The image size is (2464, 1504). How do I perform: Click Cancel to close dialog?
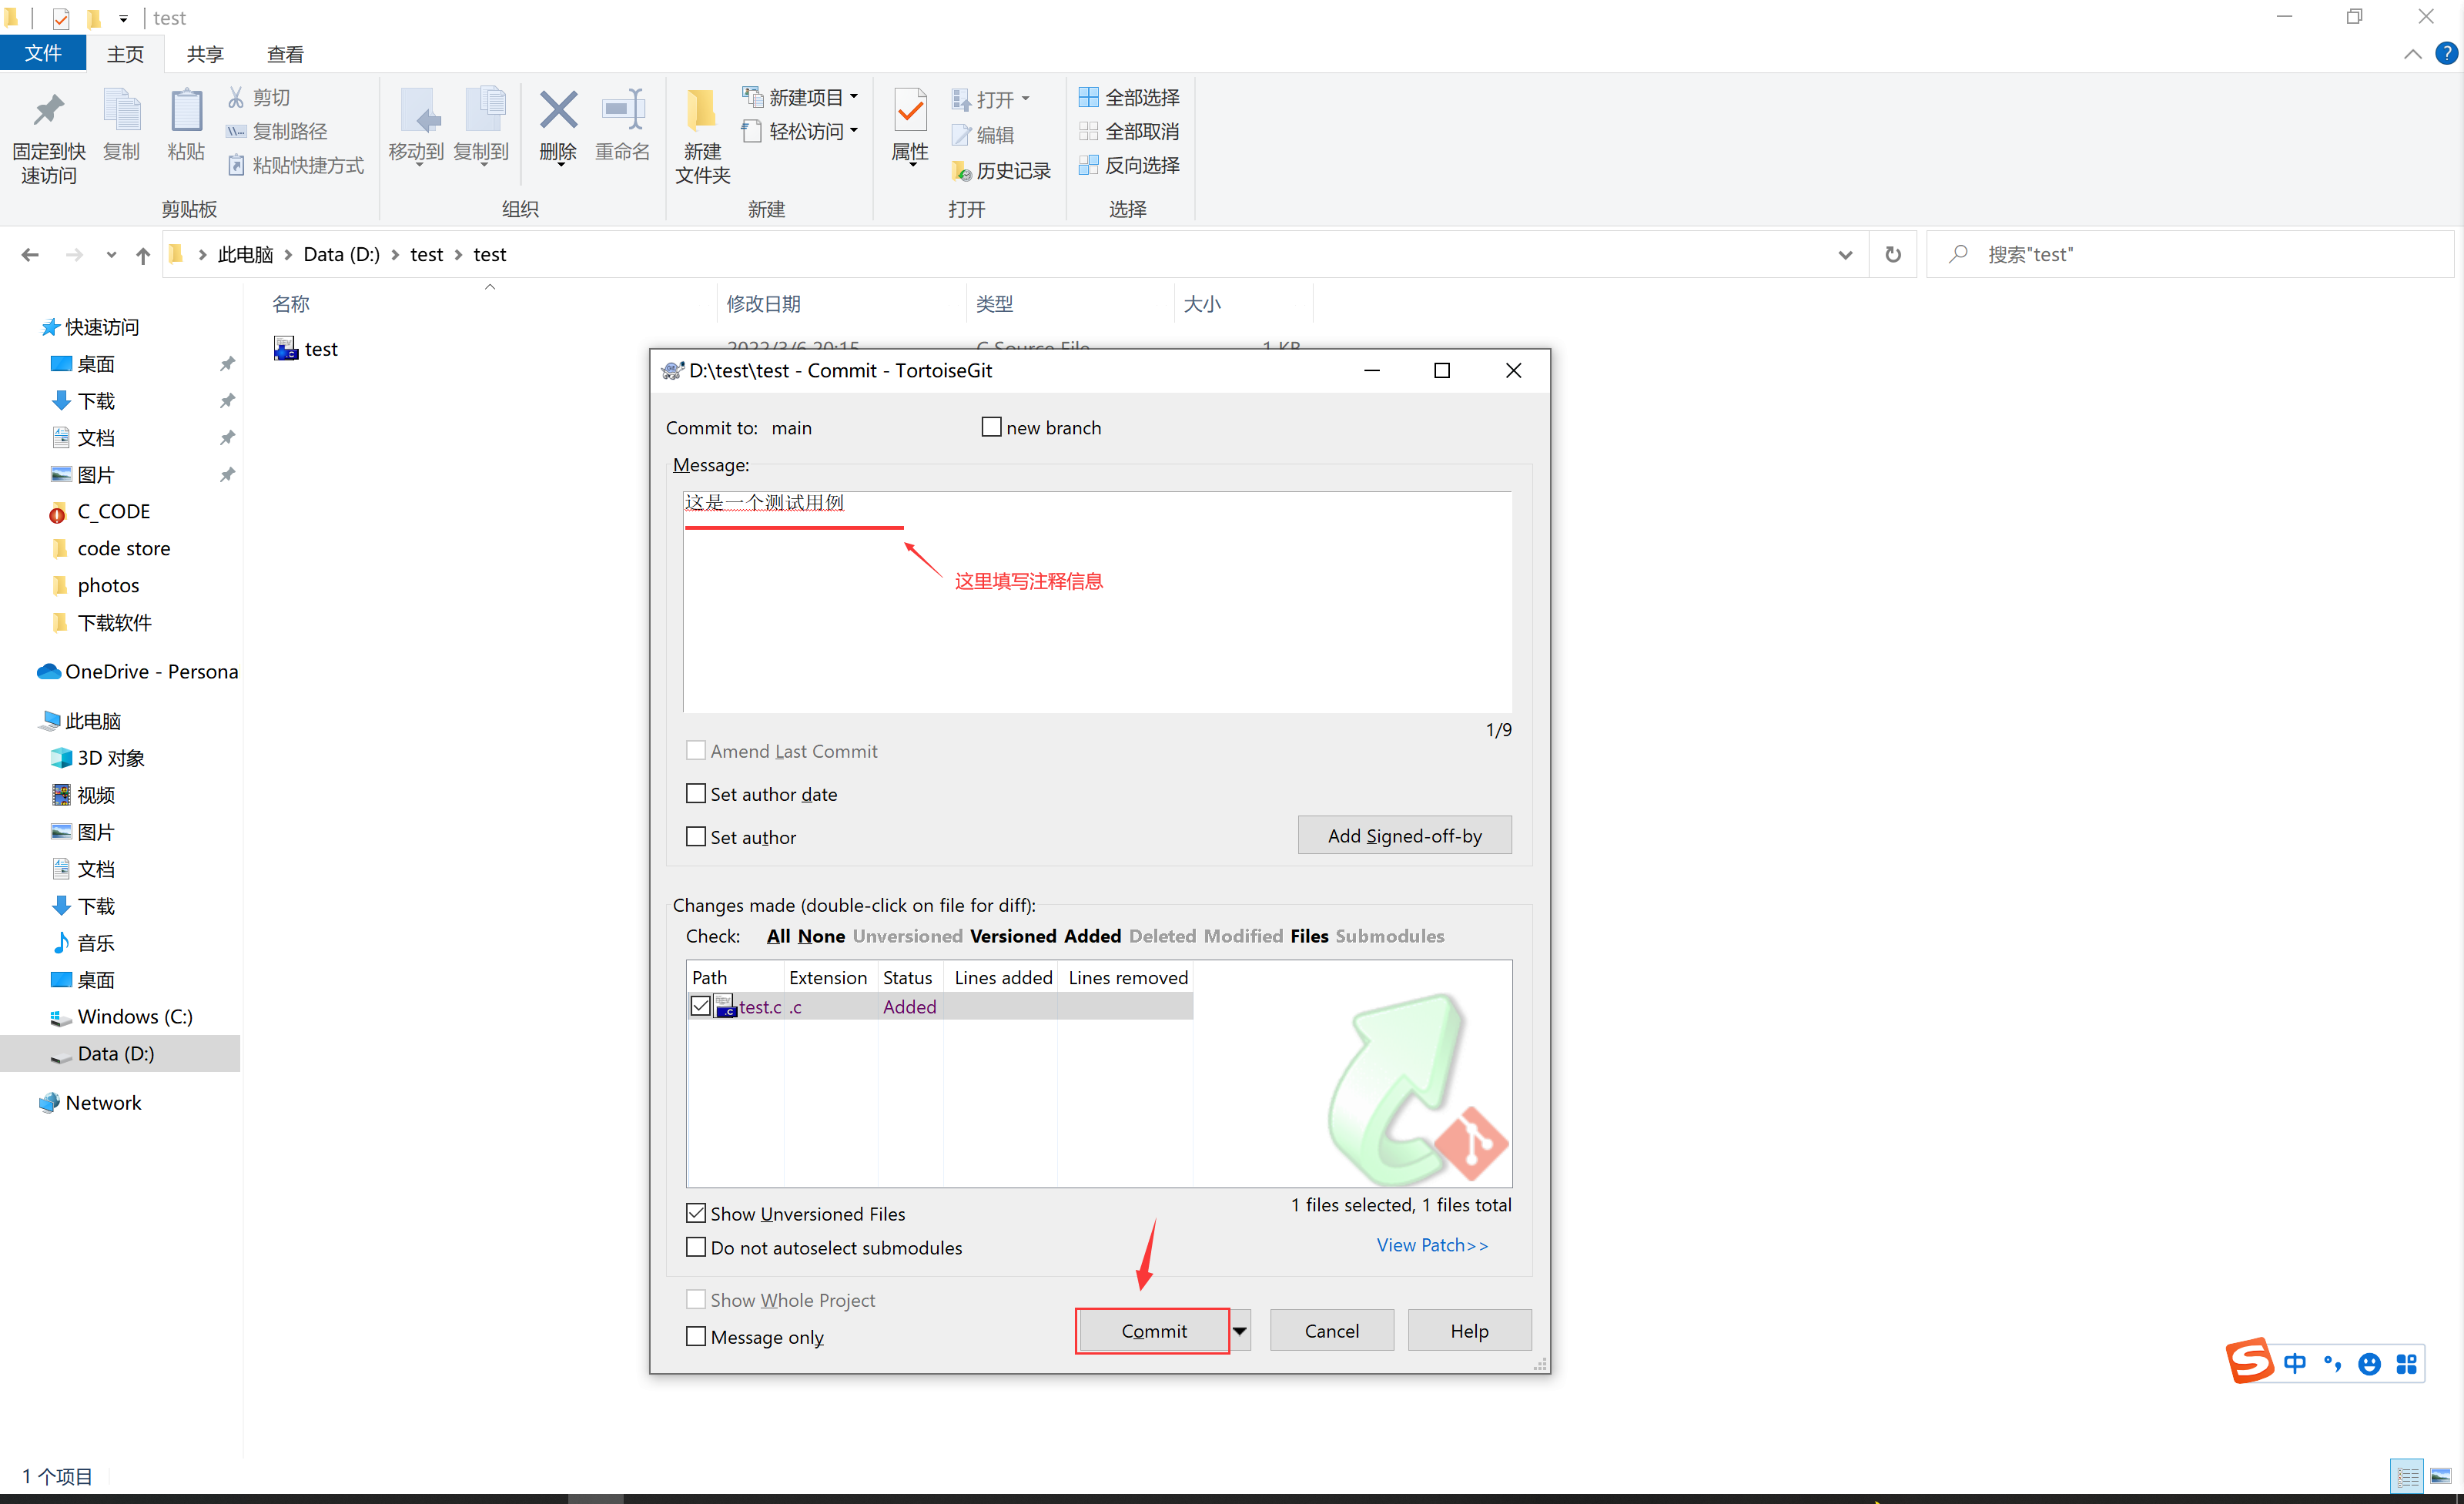point(1331,1330)
